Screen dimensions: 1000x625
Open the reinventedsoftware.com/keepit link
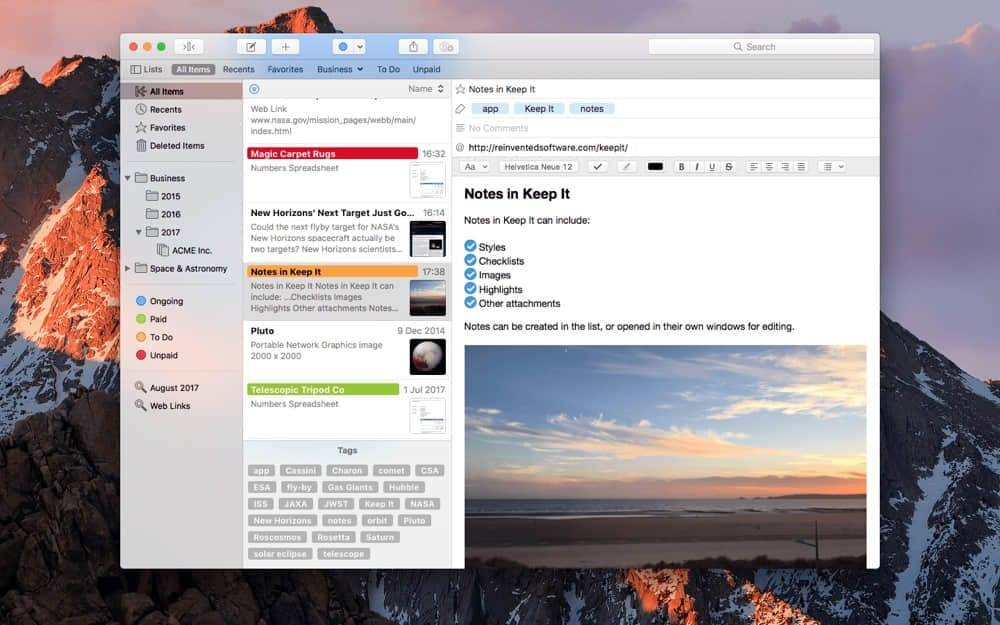[x=548, y=147]
